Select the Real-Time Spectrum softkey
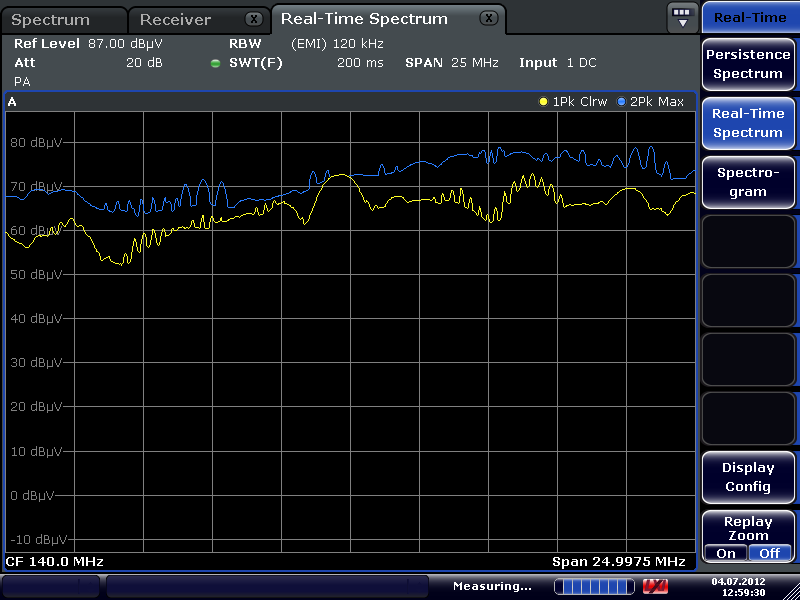The image size is (800, 600). tap(748, 123)
